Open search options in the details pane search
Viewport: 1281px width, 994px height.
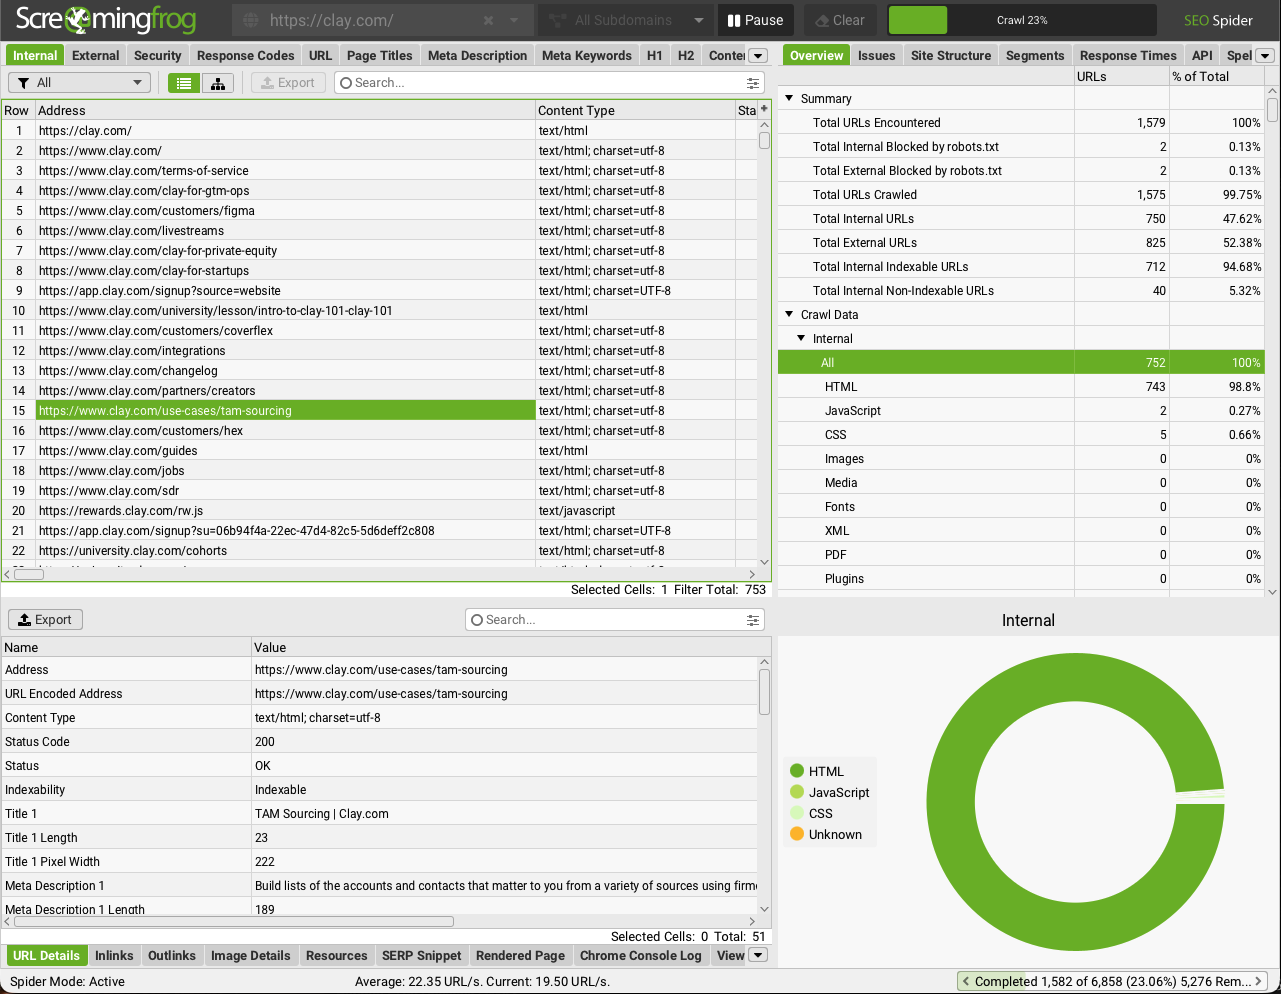click(753, 620)
